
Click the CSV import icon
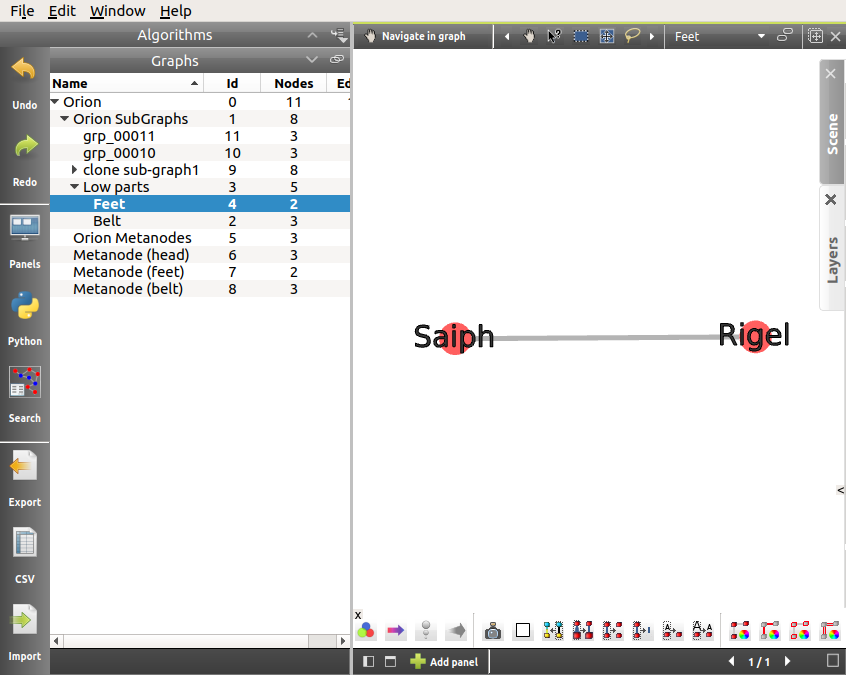pyautogui.click(x=24, y=544)
